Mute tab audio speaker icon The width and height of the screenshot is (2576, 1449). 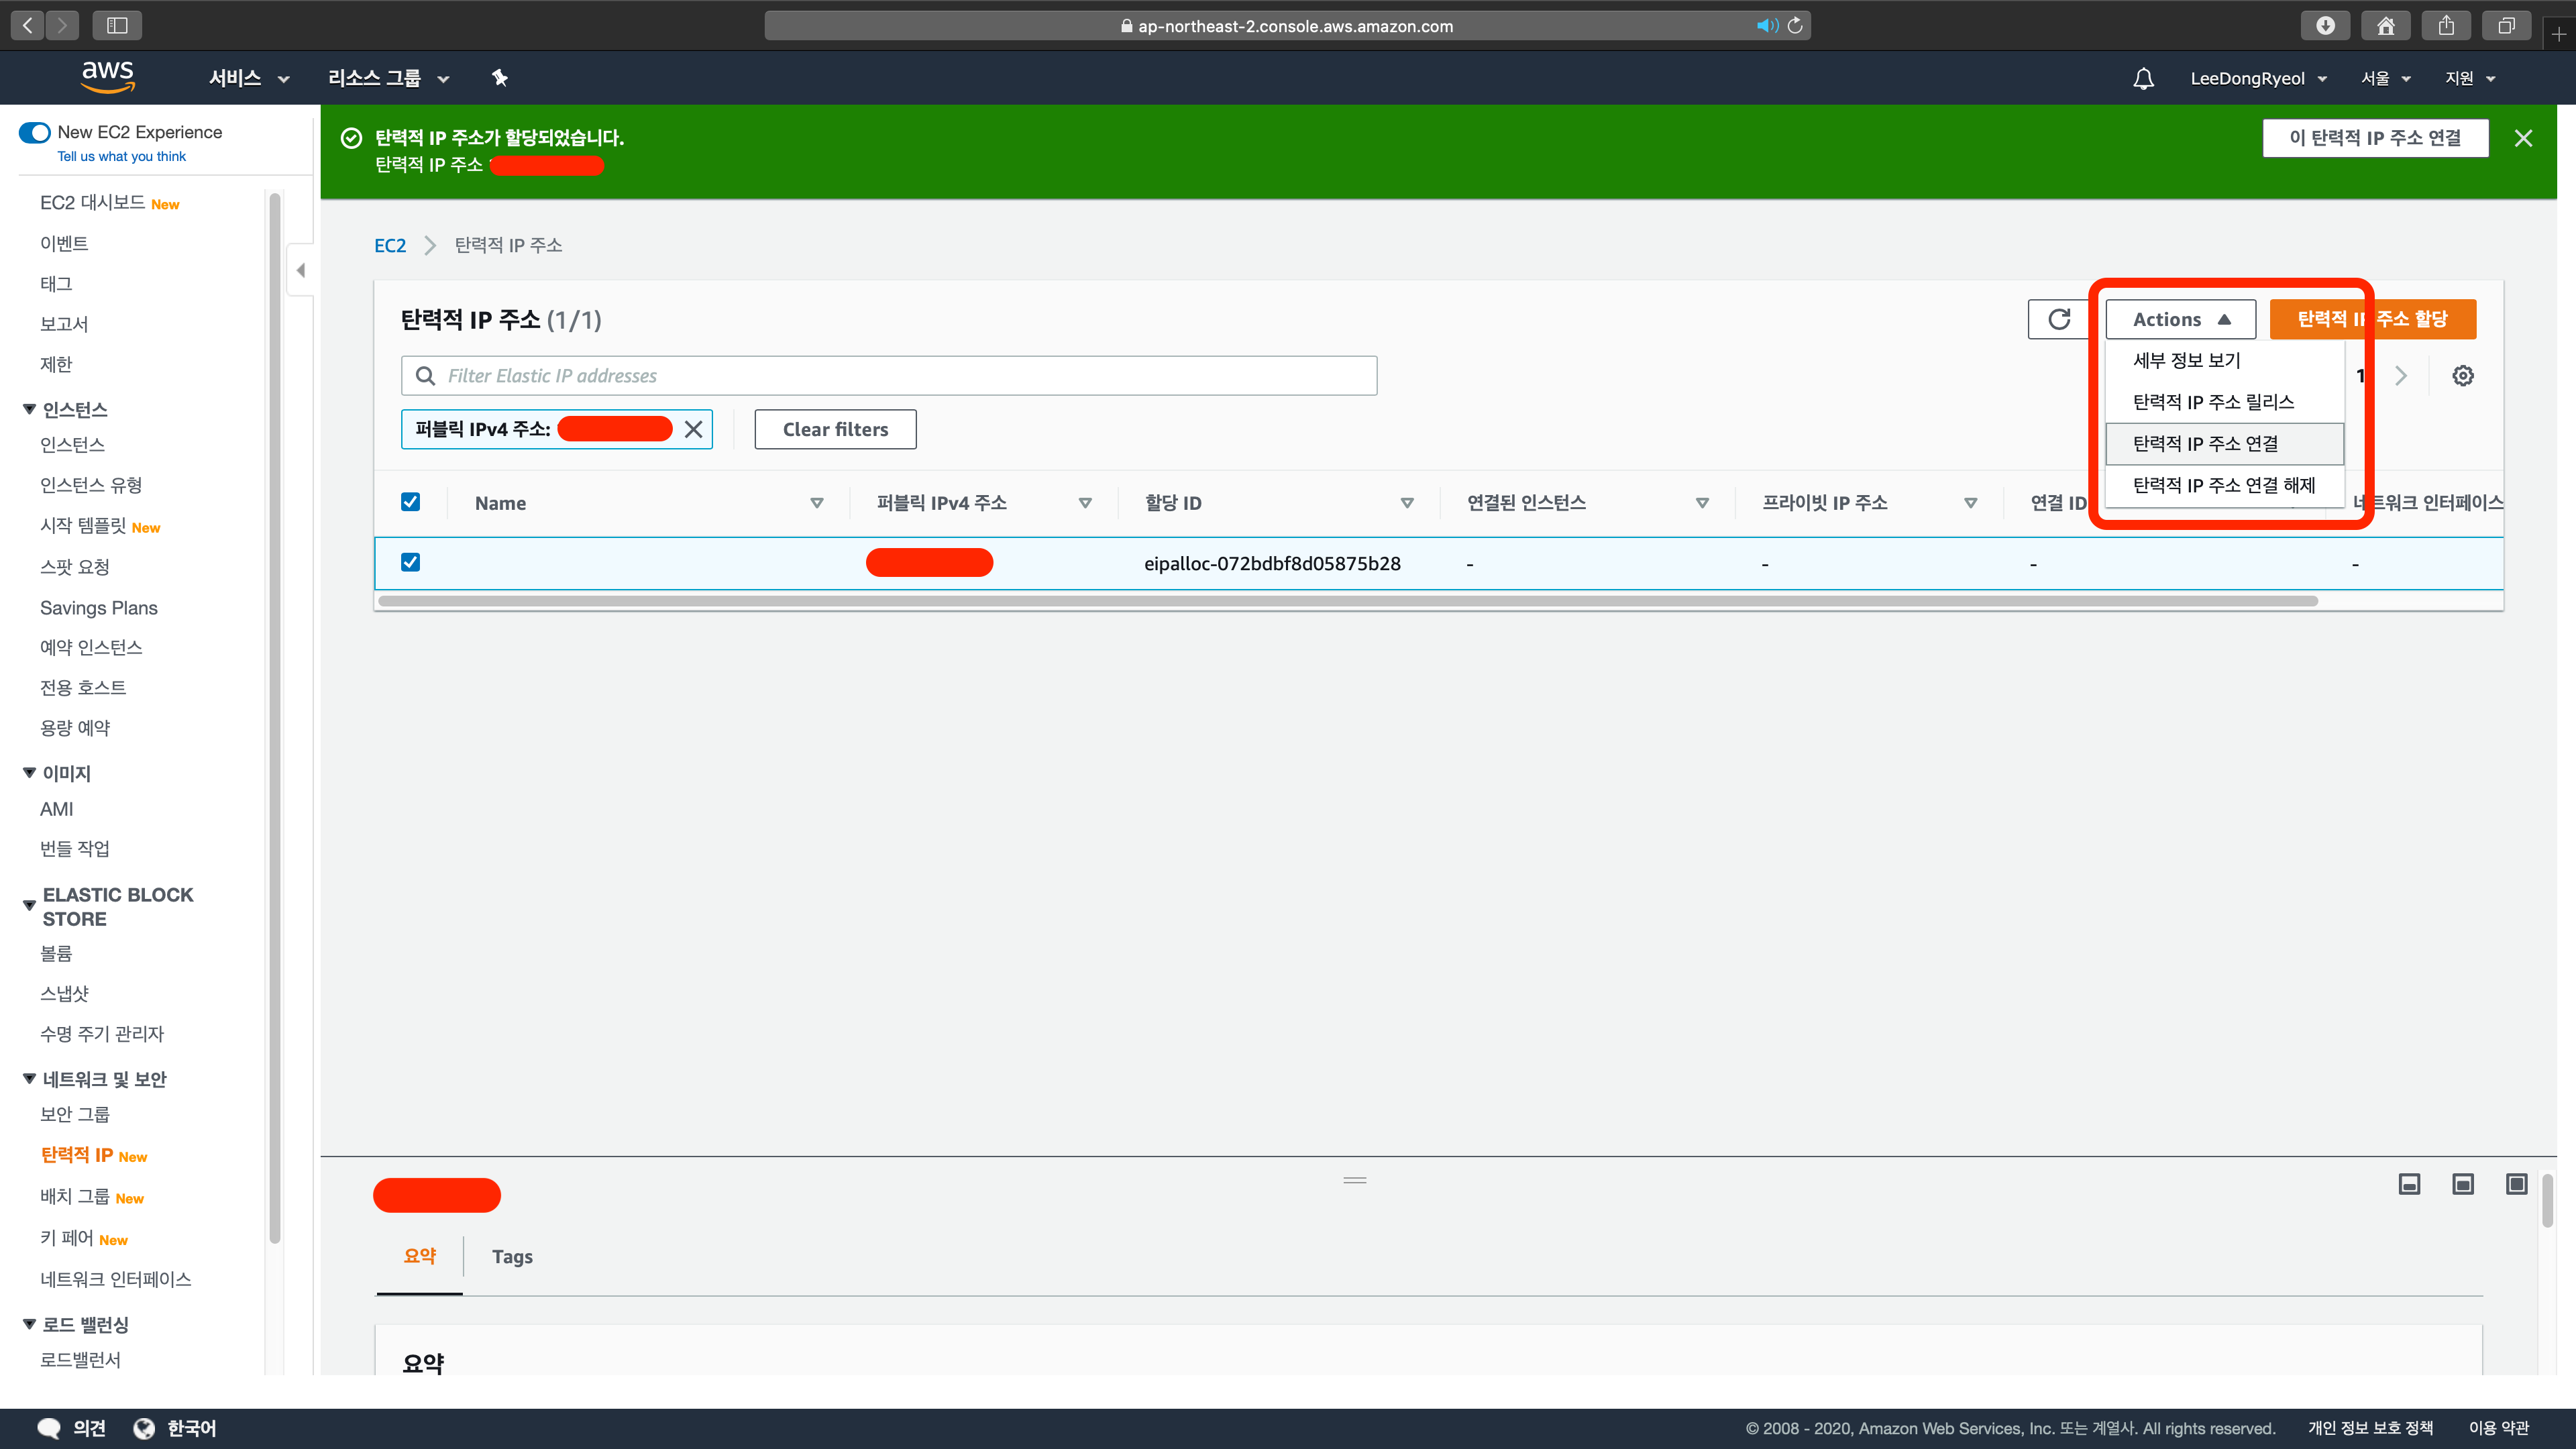(1767, 26)
